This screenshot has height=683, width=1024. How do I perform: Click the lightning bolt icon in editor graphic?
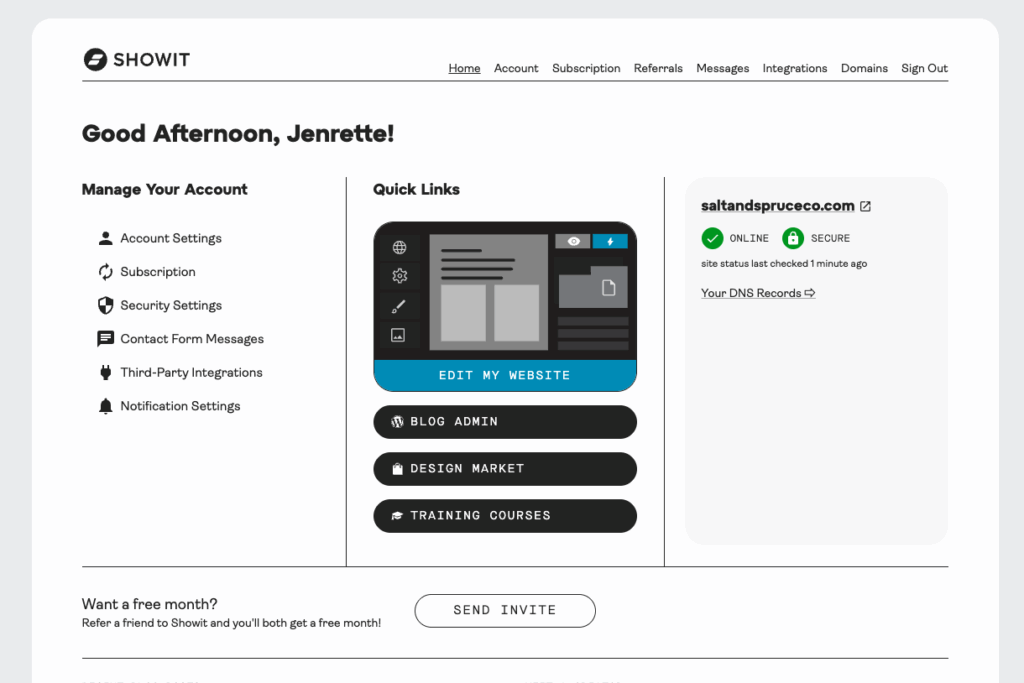click(610, 242)
